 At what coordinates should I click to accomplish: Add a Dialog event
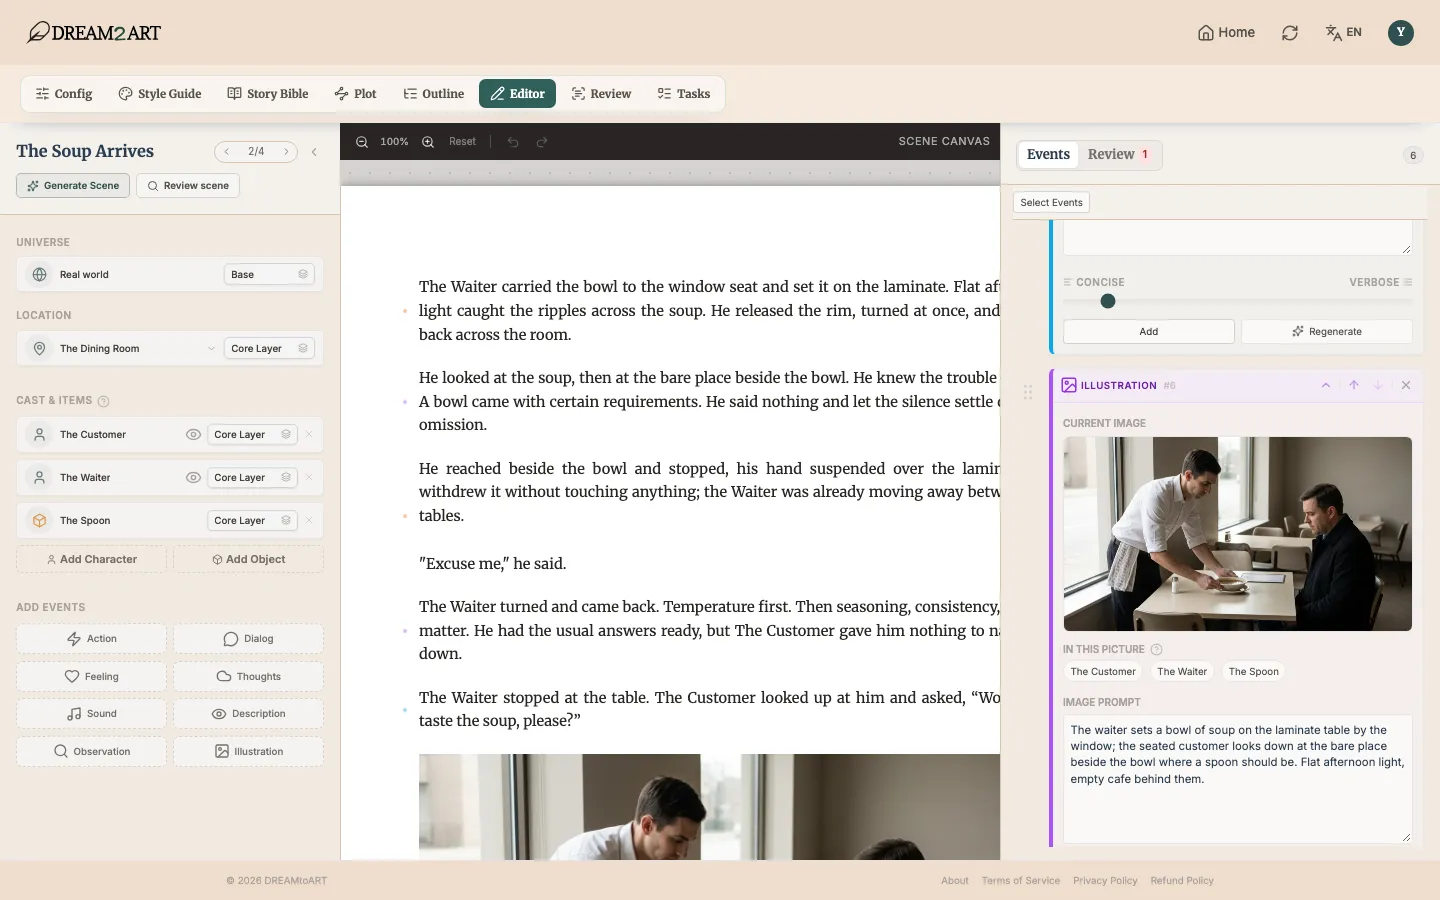pyautogui.click(x=248, y=639)
